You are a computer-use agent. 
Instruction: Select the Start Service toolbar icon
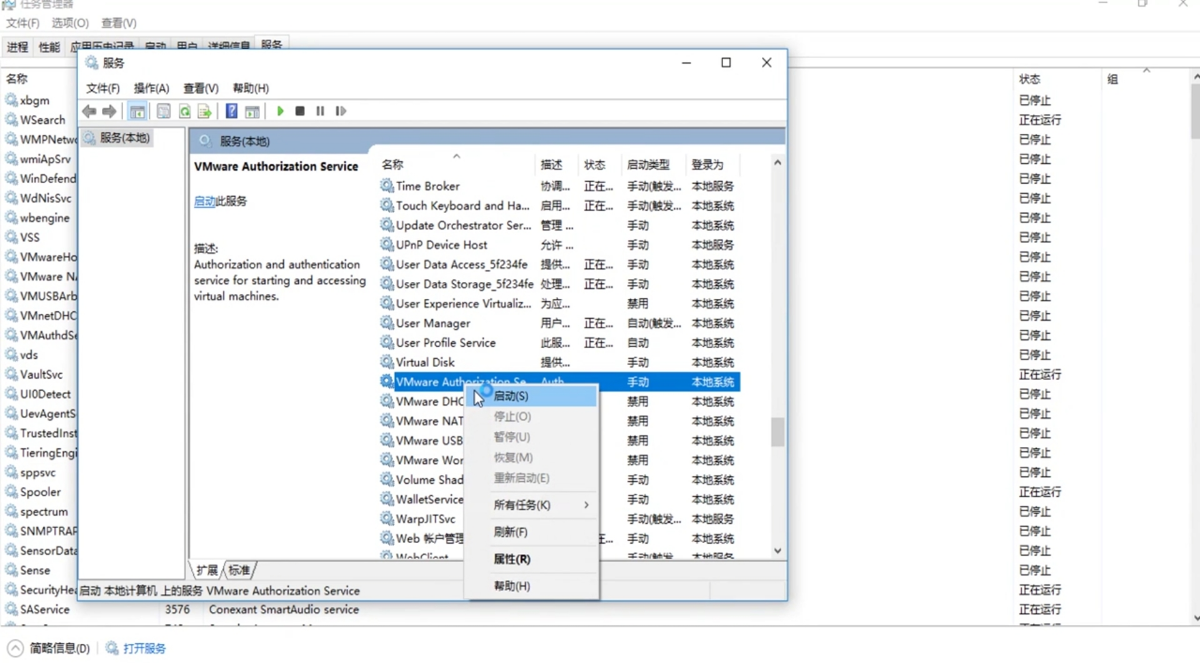[x=280, y=110]
